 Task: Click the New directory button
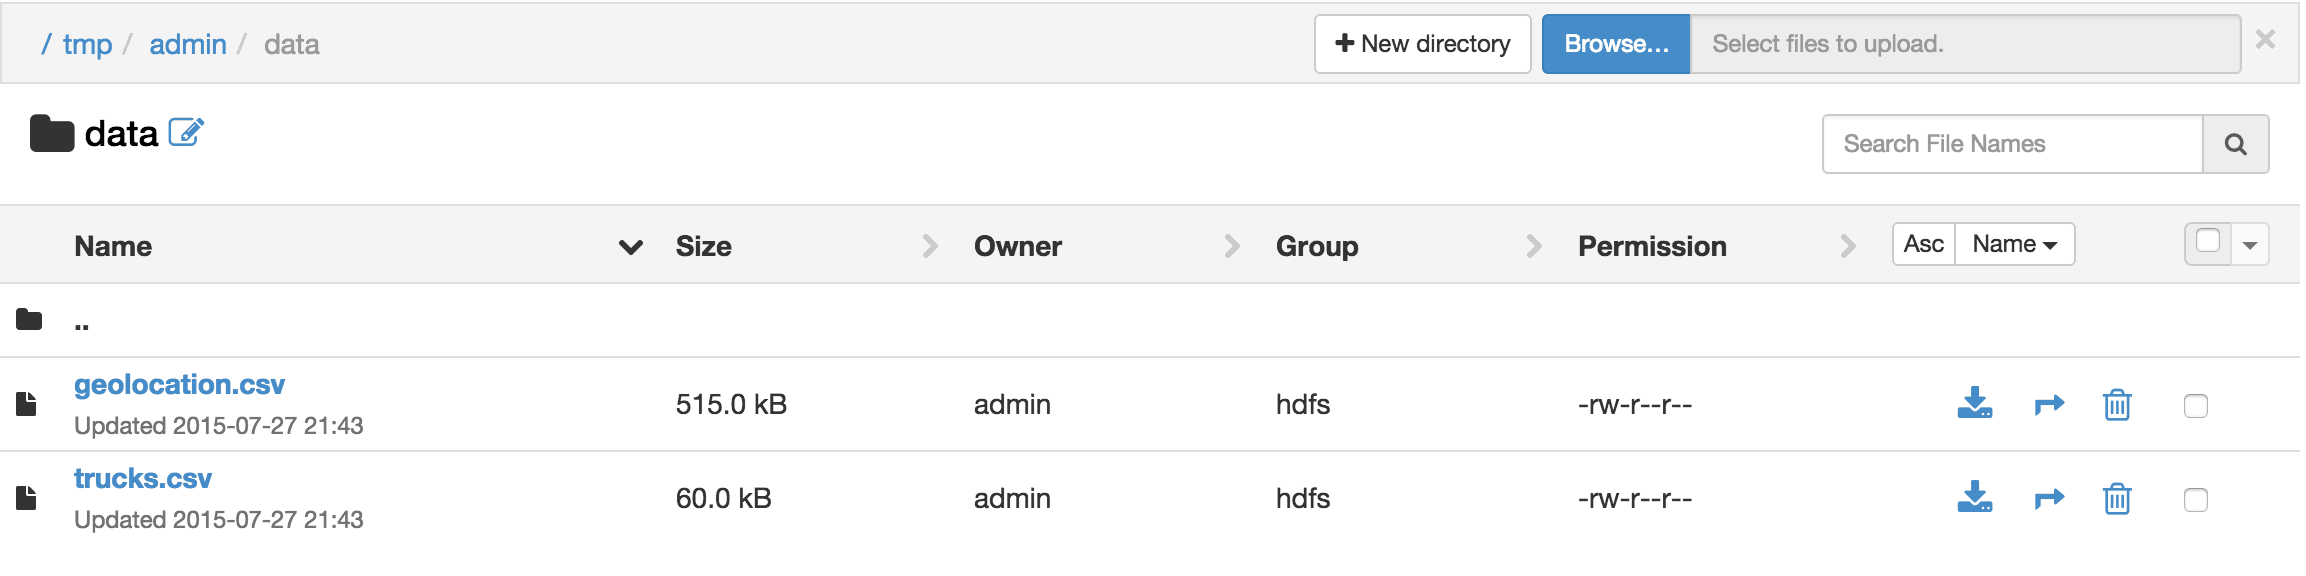click(1422, 44)
